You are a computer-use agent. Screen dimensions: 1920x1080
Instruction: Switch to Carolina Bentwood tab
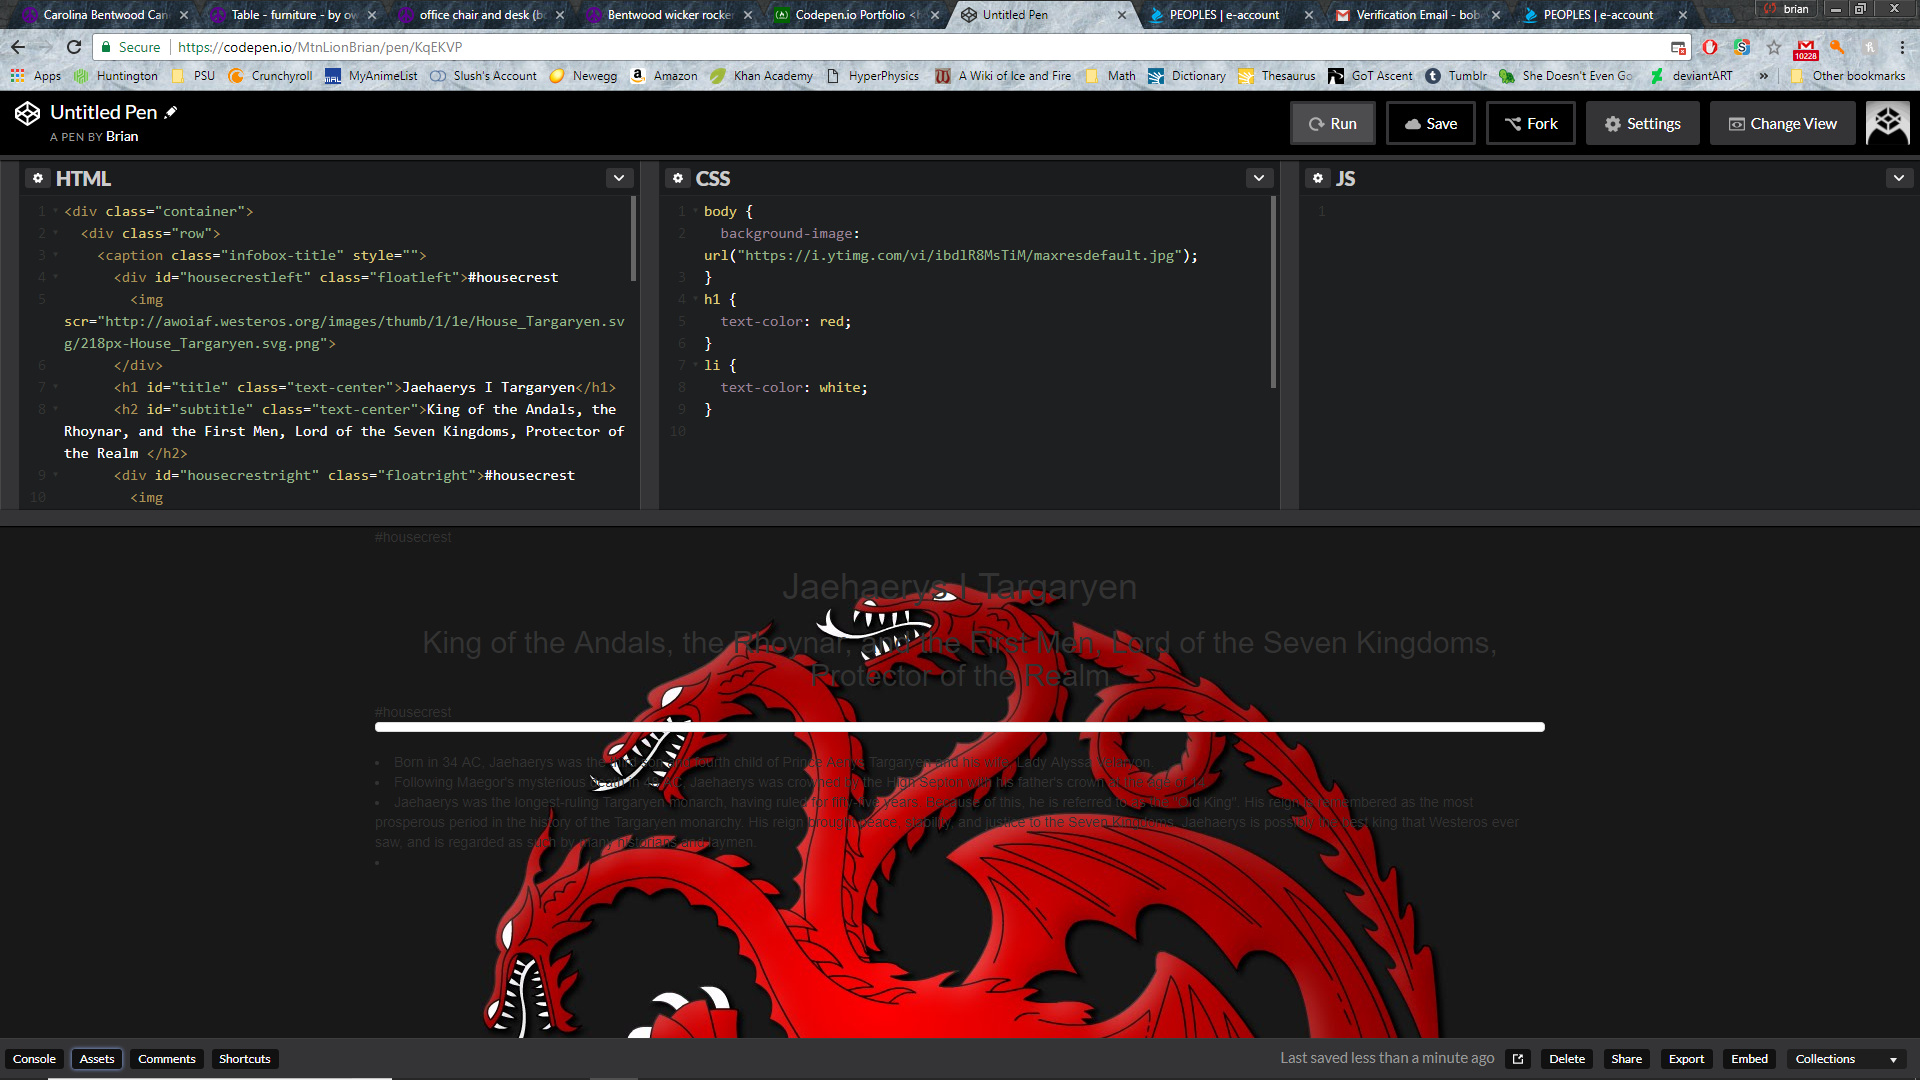coord(104,15)
